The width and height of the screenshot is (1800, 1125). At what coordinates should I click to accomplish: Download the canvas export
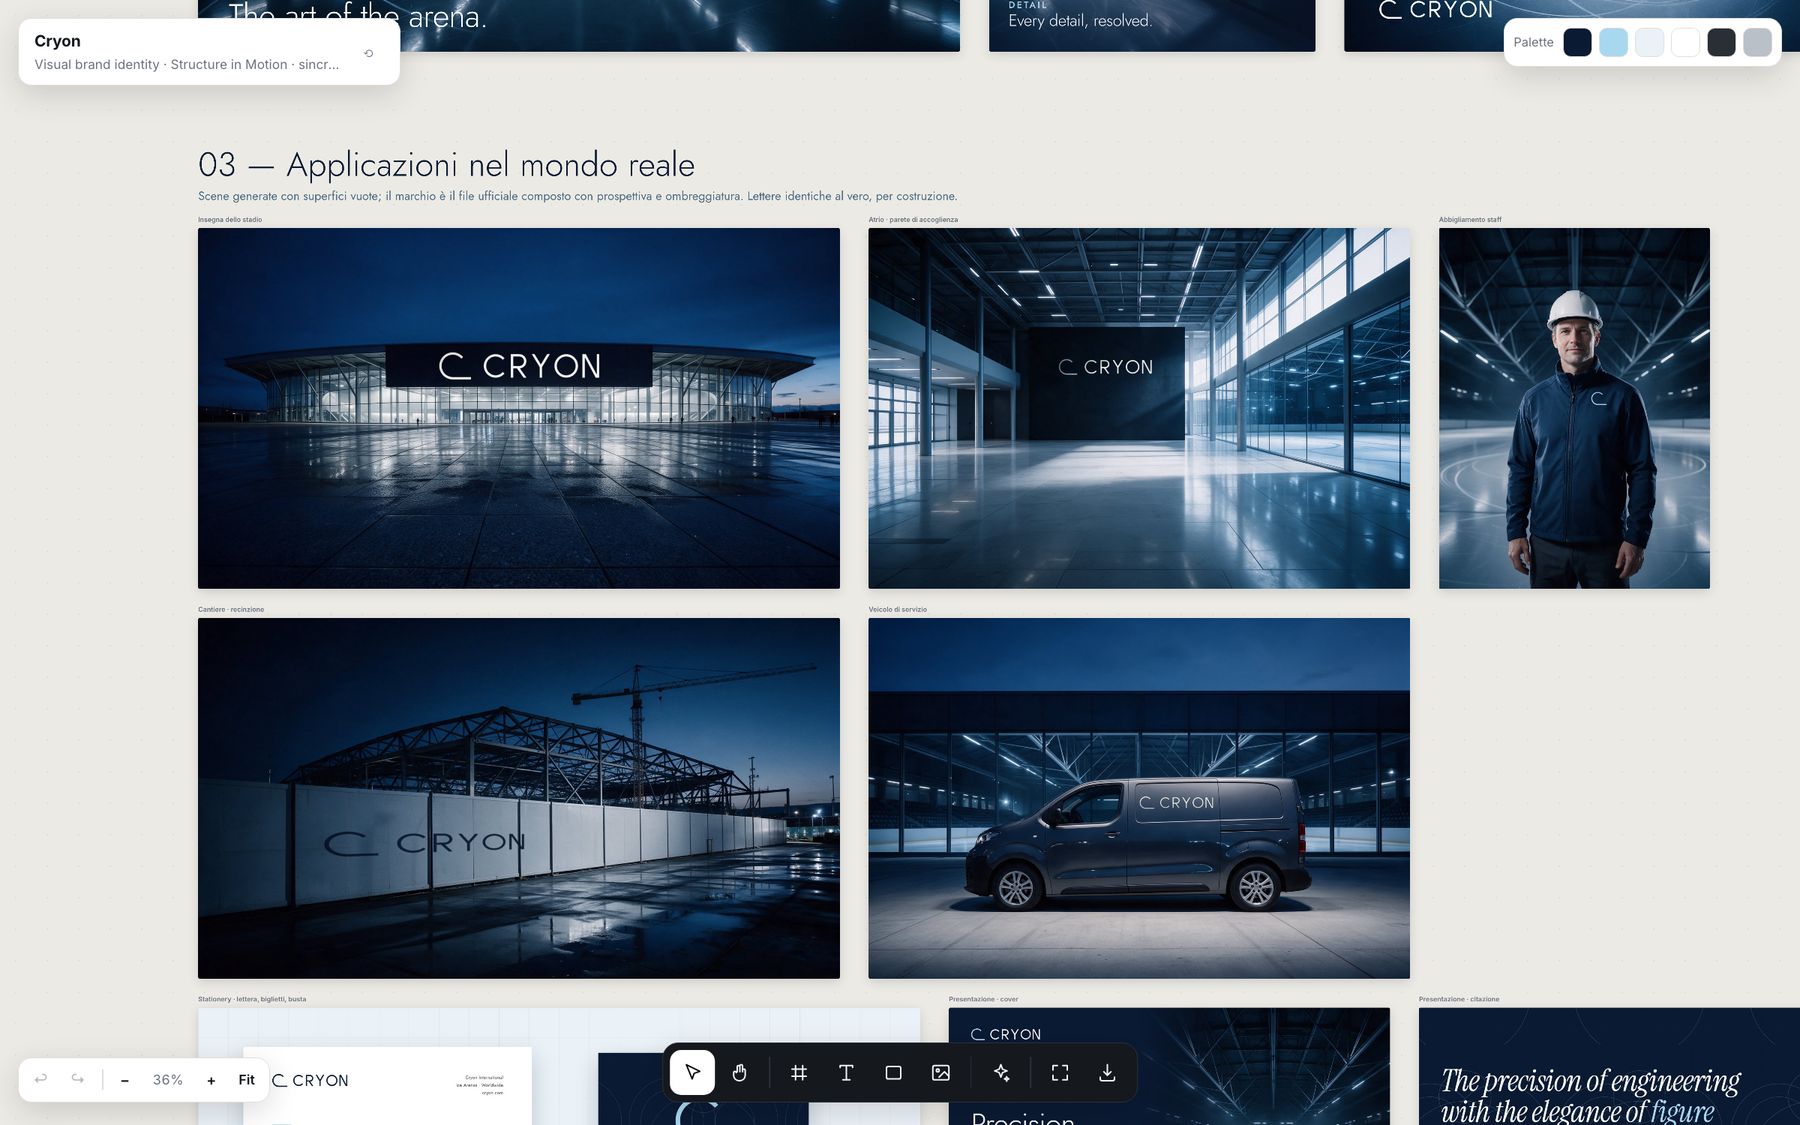pos(1107,1072)
